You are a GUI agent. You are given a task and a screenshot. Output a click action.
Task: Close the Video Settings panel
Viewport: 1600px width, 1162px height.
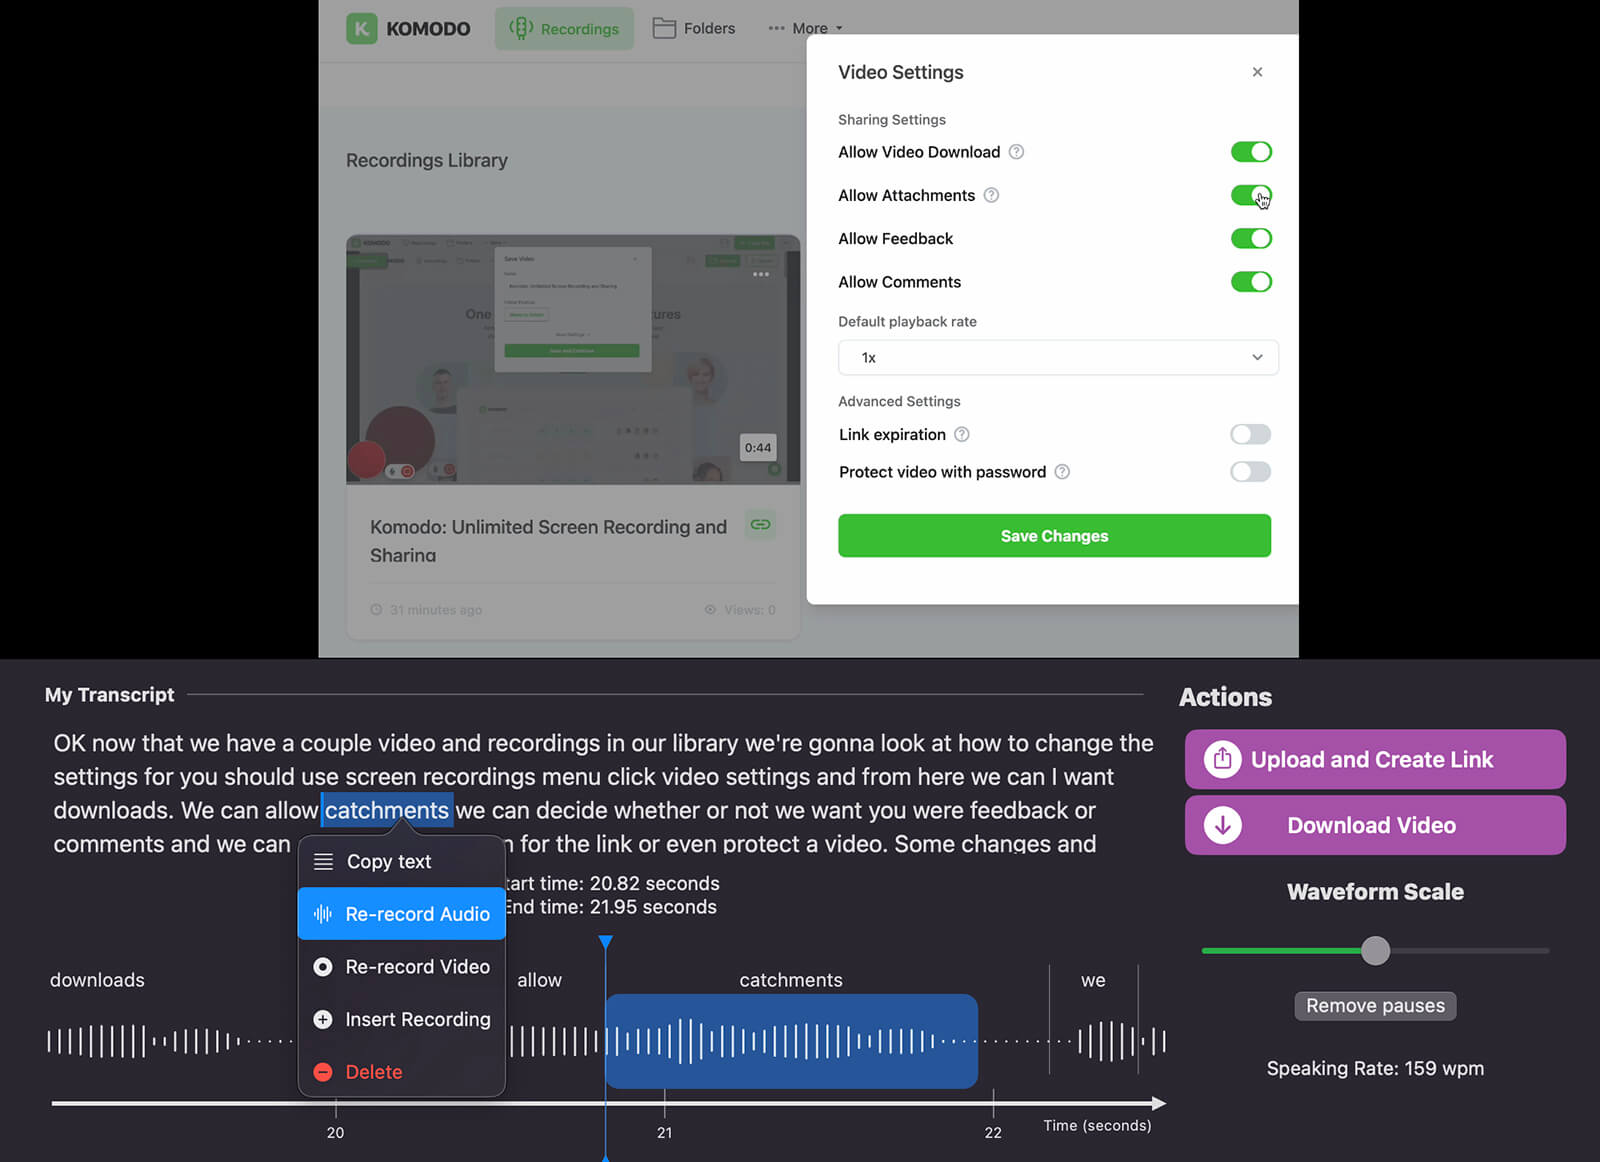click(1257, 72)
